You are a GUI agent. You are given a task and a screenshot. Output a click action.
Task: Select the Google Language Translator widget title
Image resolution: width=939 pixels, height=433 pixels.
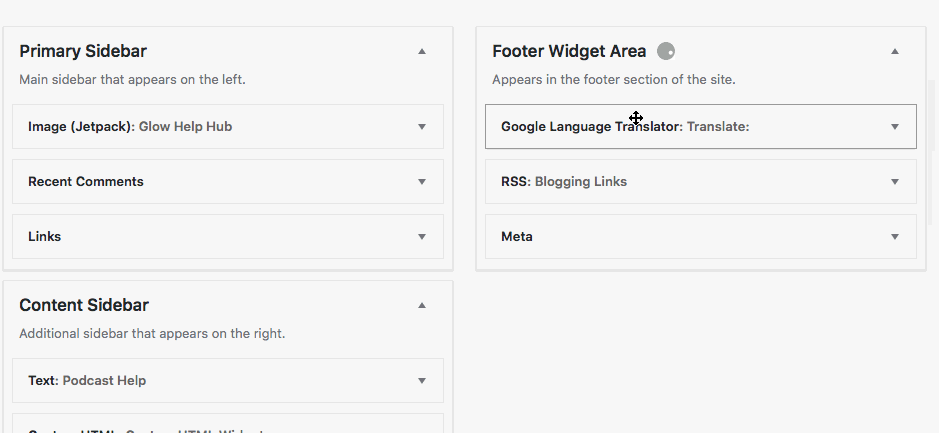tap(625, 127)
